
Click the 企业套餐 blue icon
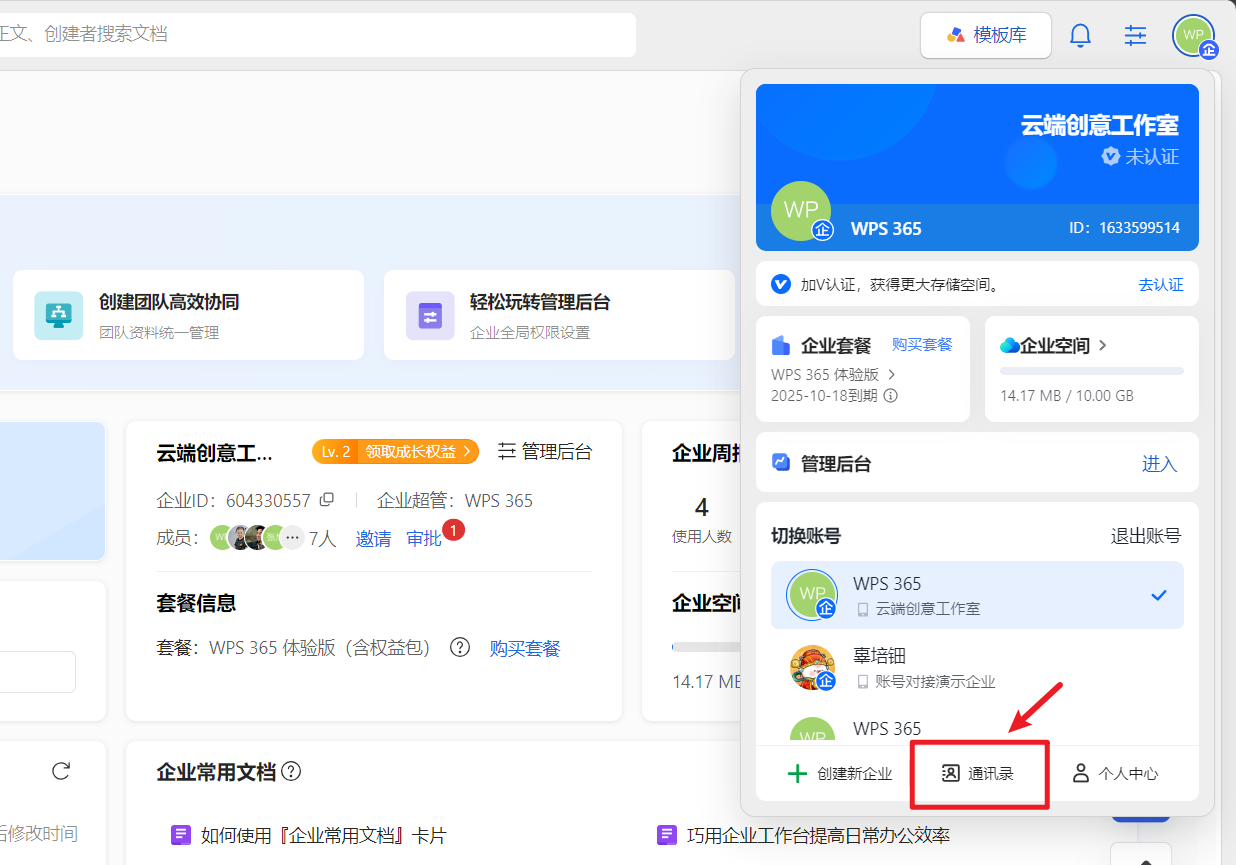781,345
